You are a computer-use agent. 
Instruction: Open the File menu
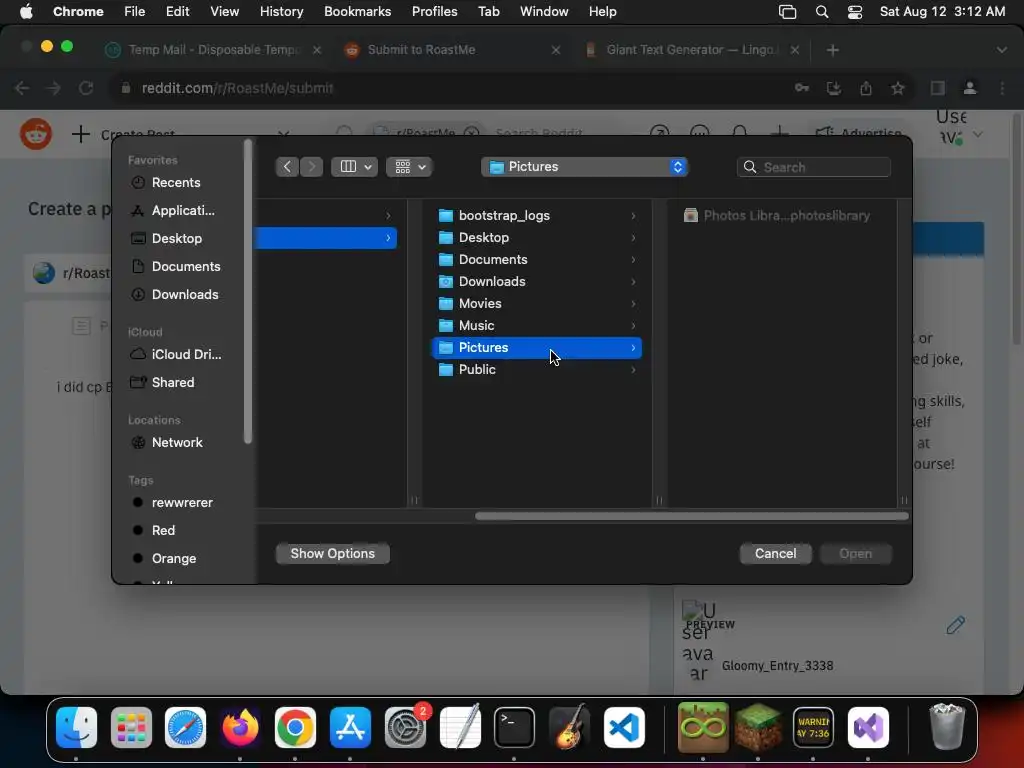pyautogui.click(x=135, y=12)
